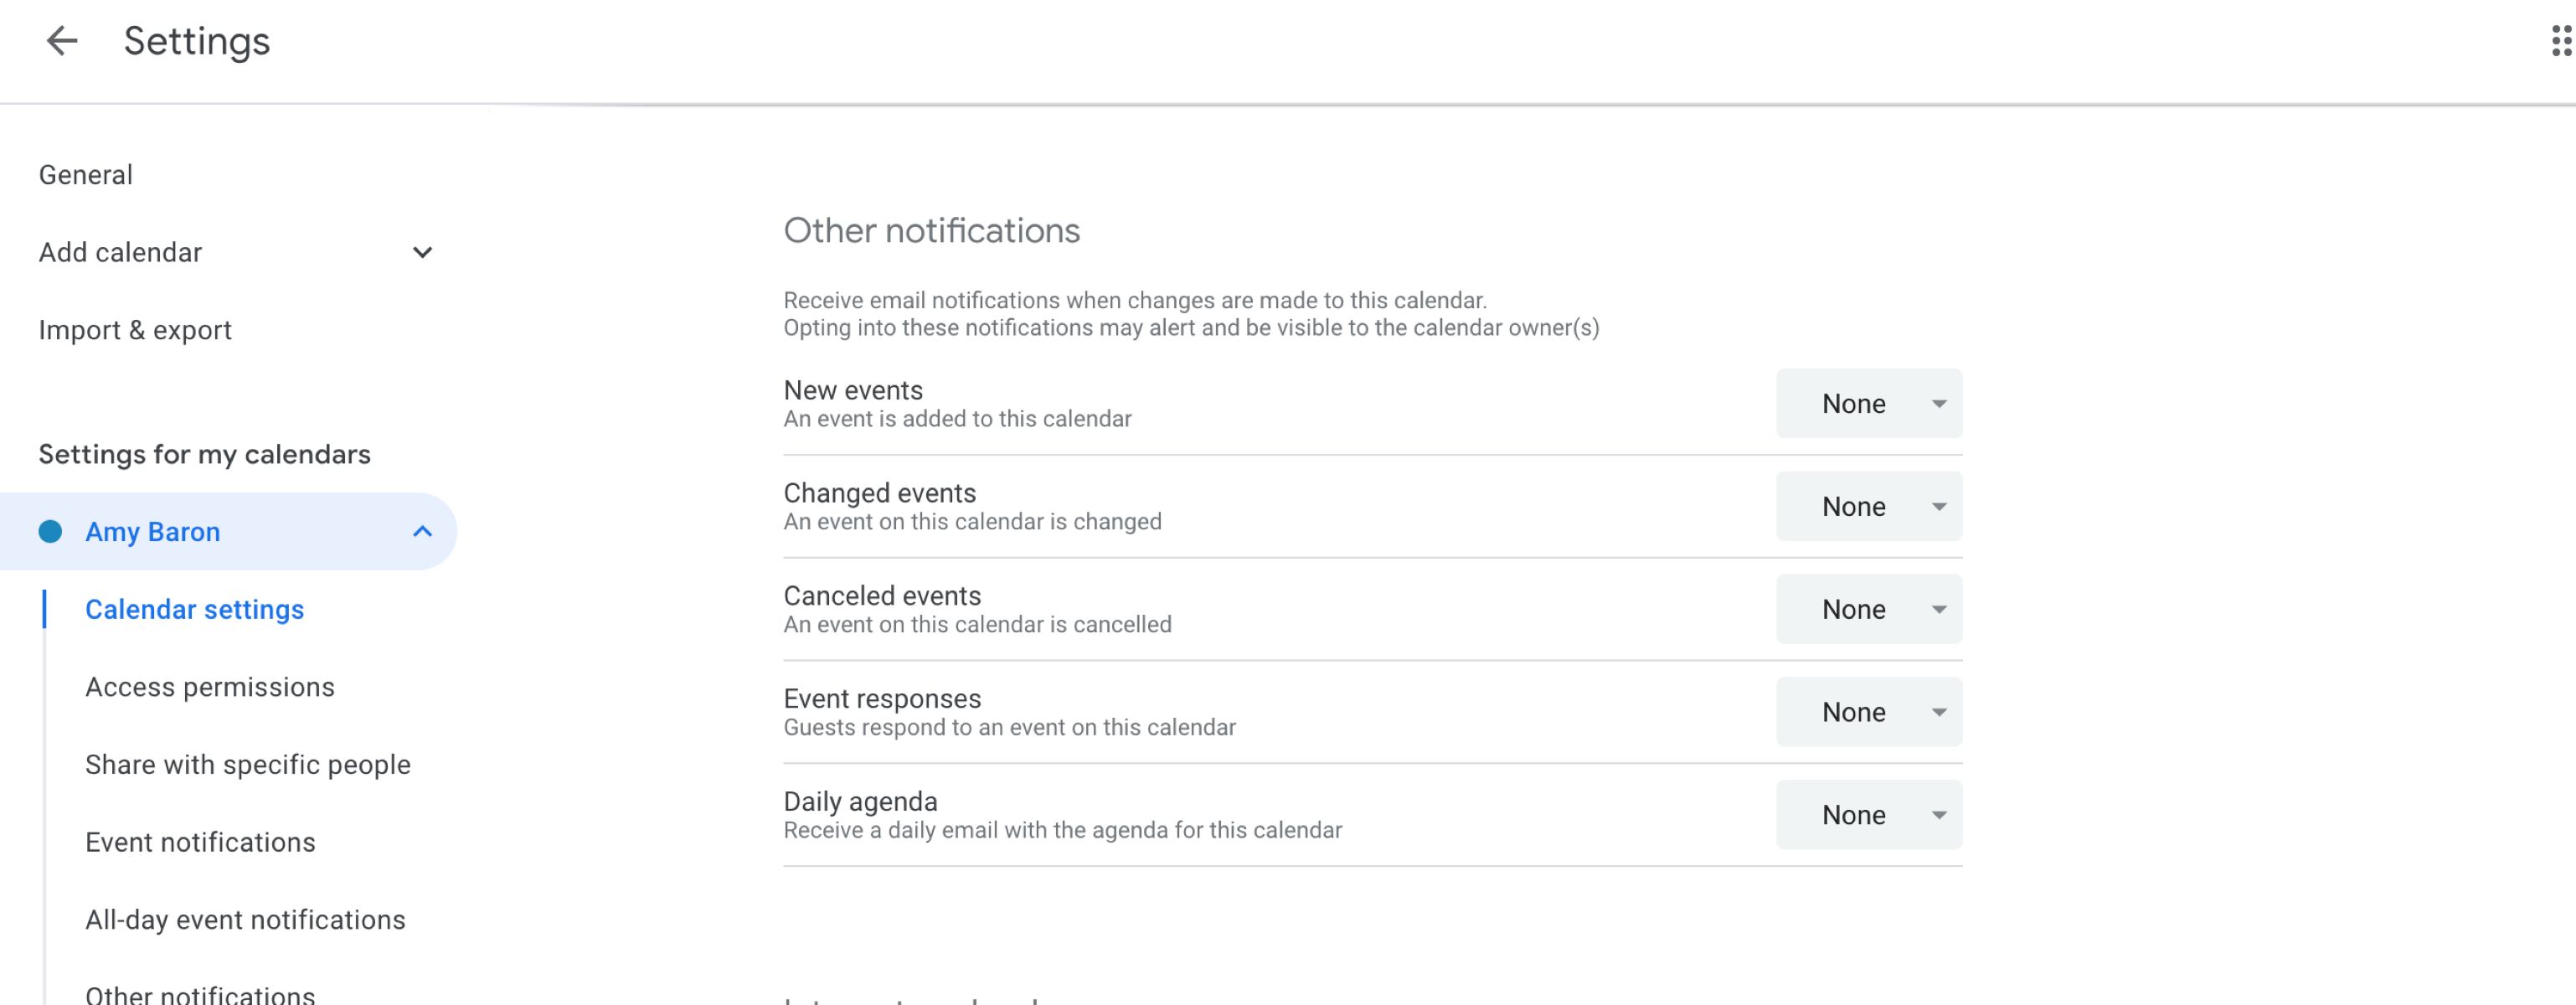This screenshot has width=2576, height=1005.
Task: Click the Event notifications settings link
Action: [200, 841]
